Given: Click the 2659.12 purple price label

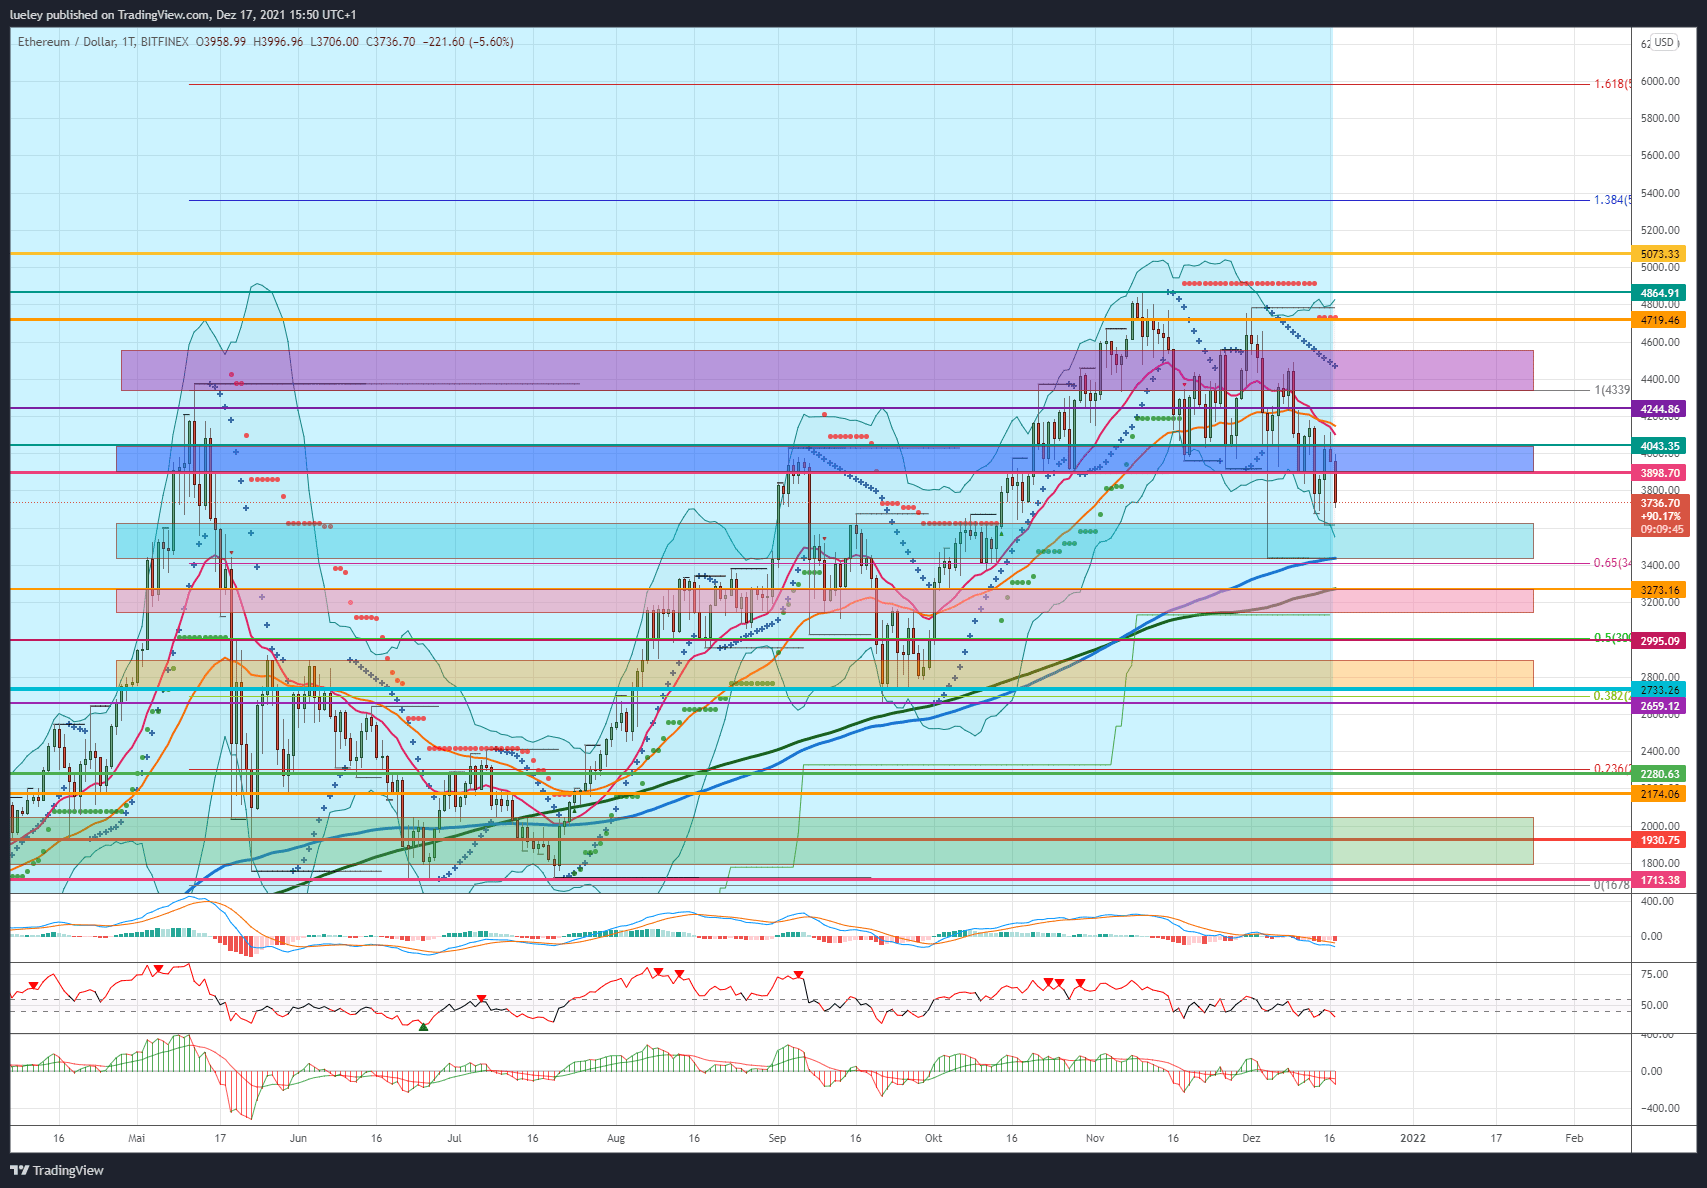Looking at the screenshot, I should pos(1660,706).
